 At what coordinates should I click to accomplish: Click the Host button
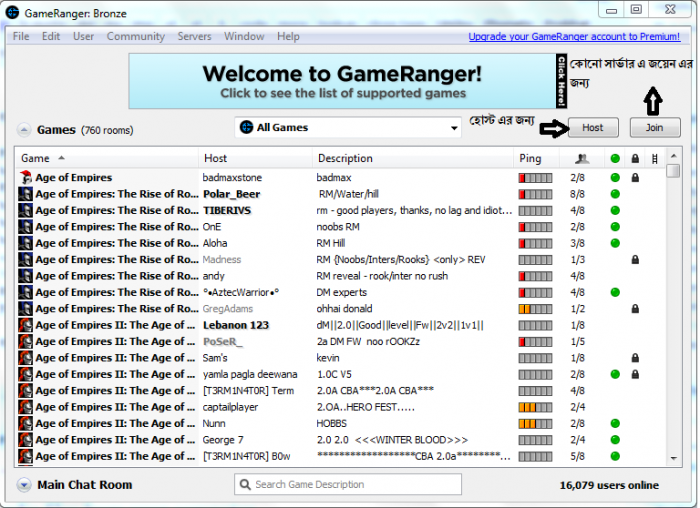(x=593, y=128)
